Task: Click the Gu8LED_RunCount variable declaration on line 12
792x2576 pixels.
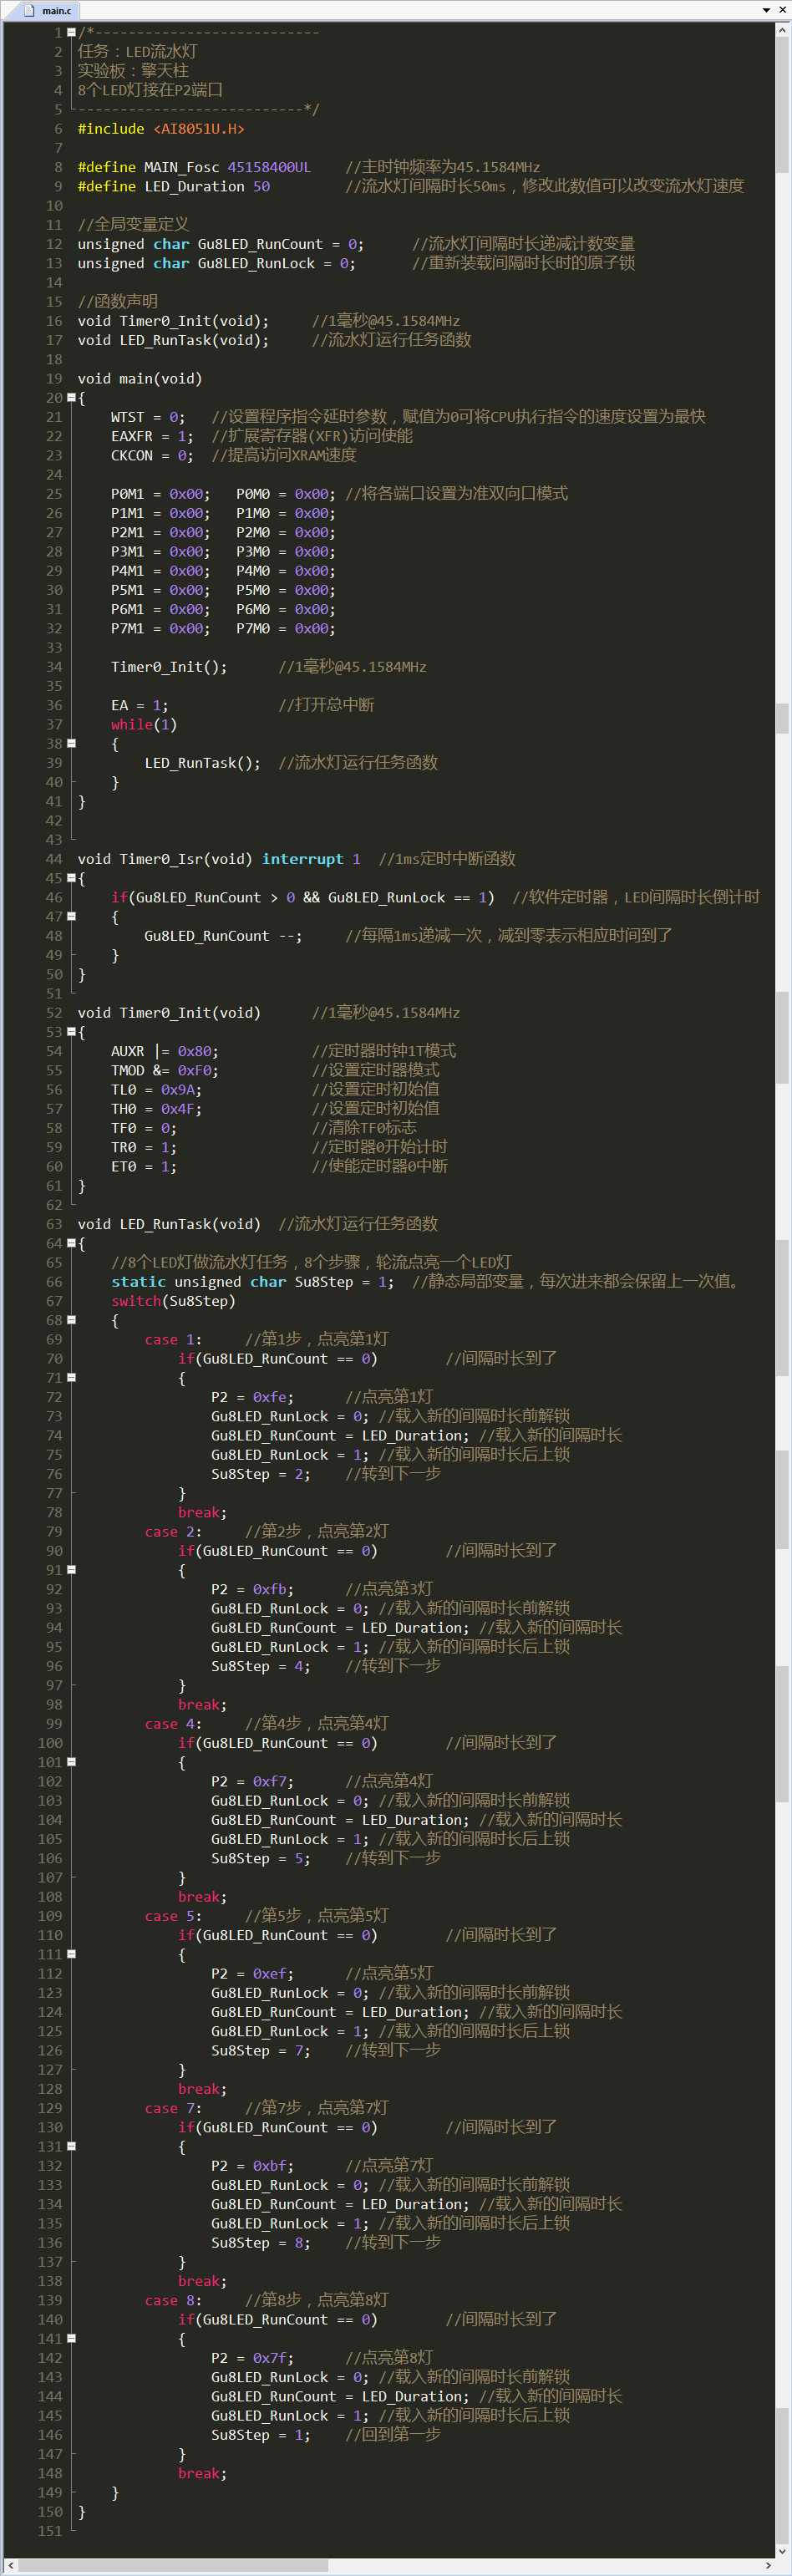Action: click(221, 244)
